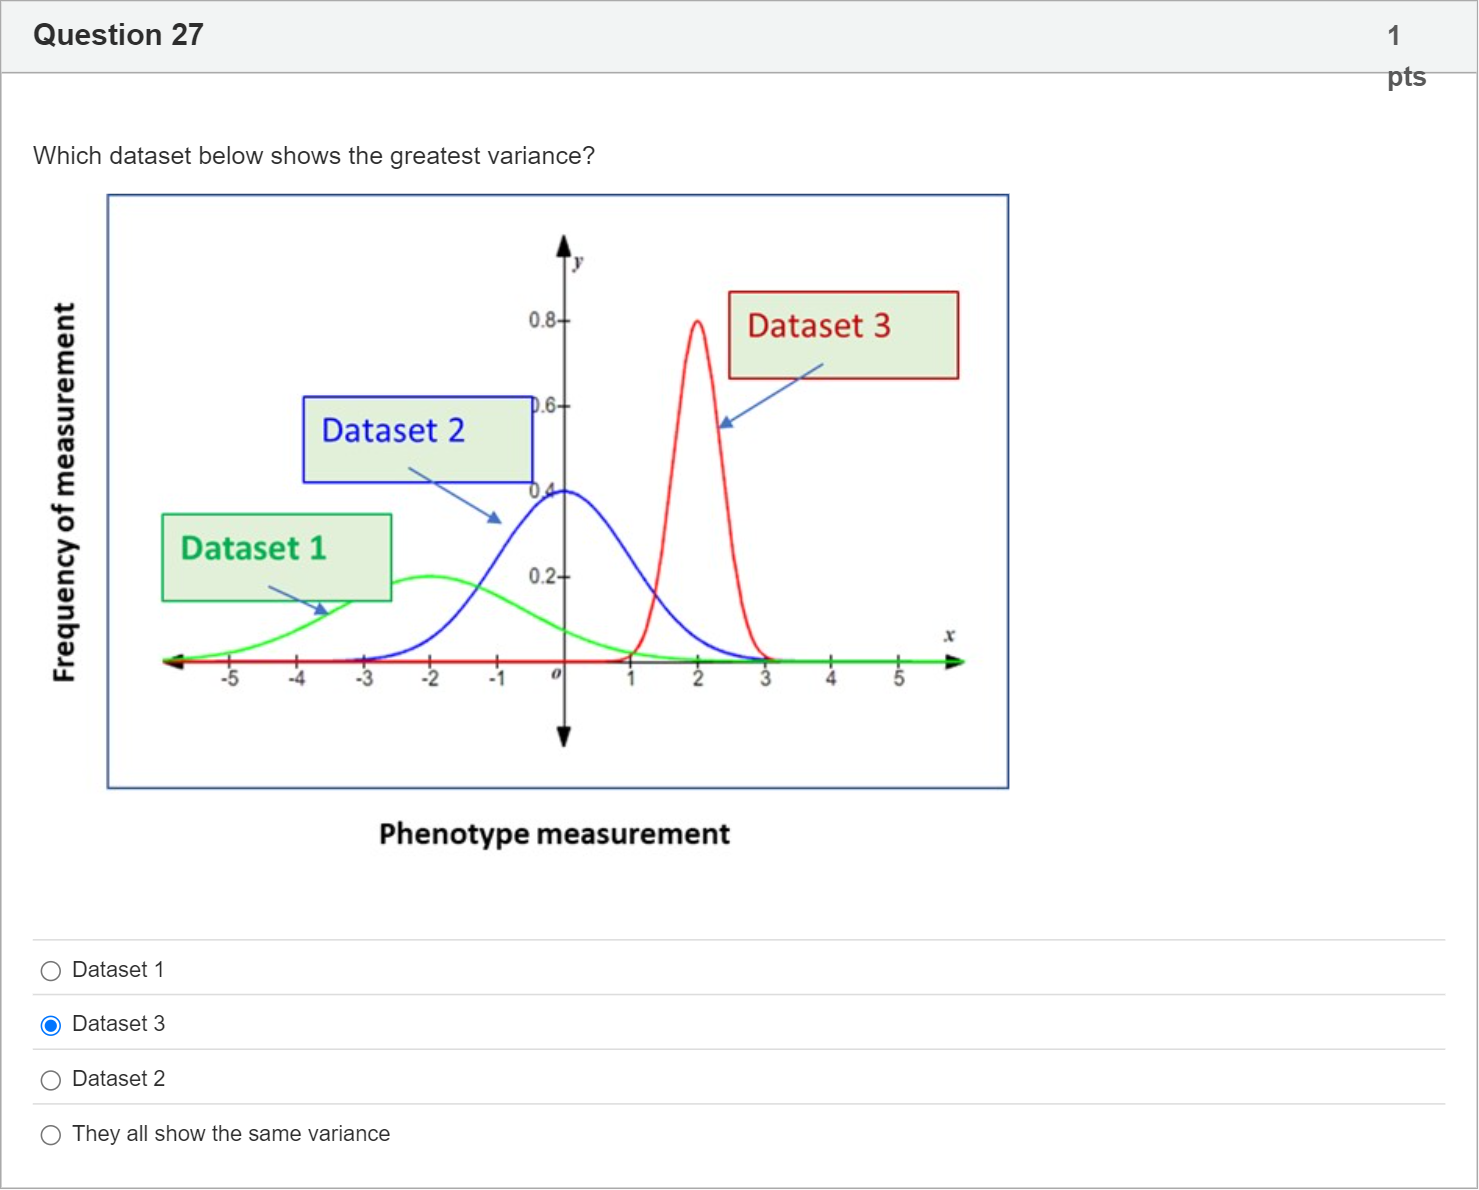Viewport: 1479px width, 1190px height.
Task: Choose the Dataset 2 radio option
Action: pos(51,1080)
